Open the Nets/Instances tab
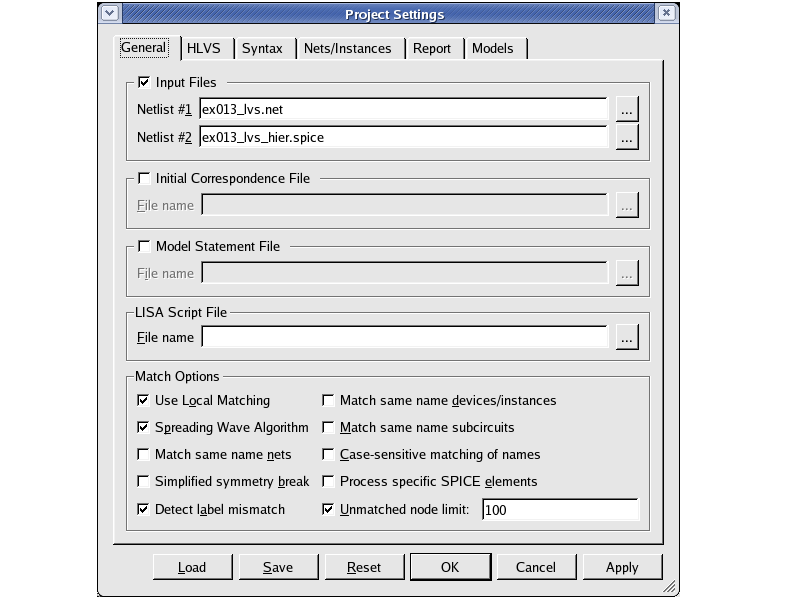The height and width of the screenshot is (600, 800). pyautogui.click(x=349, y=48)
